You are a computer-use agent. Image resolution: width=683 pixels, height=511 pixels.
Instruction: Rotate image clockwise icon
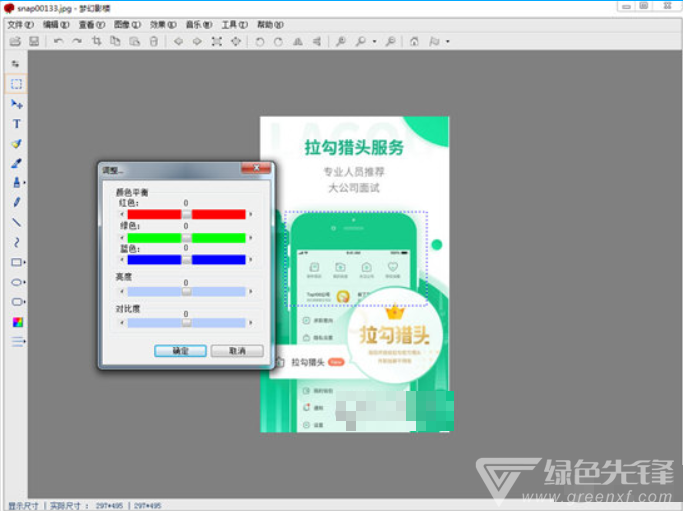278,42
